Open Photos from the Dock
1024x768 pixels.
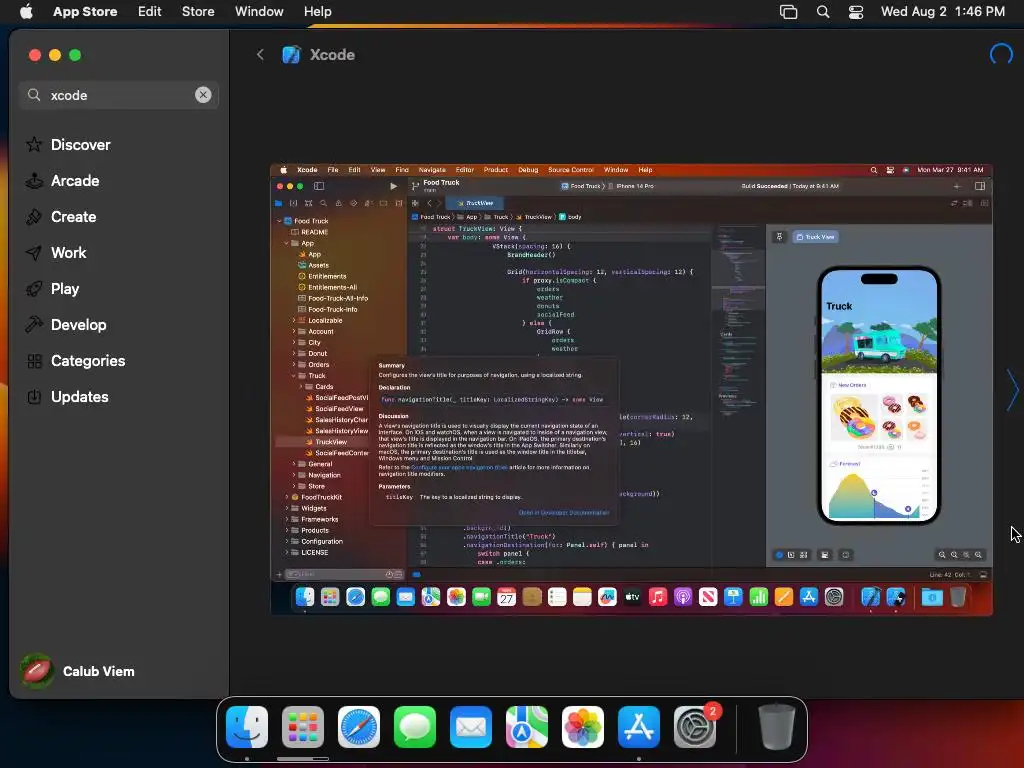pos(583,727)
